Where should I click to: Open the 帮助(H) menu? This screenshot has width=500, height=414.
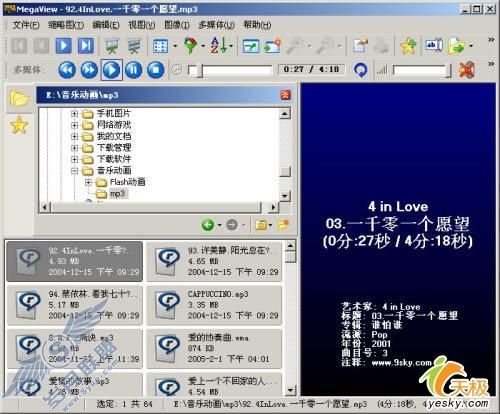(x=257, y=25)
